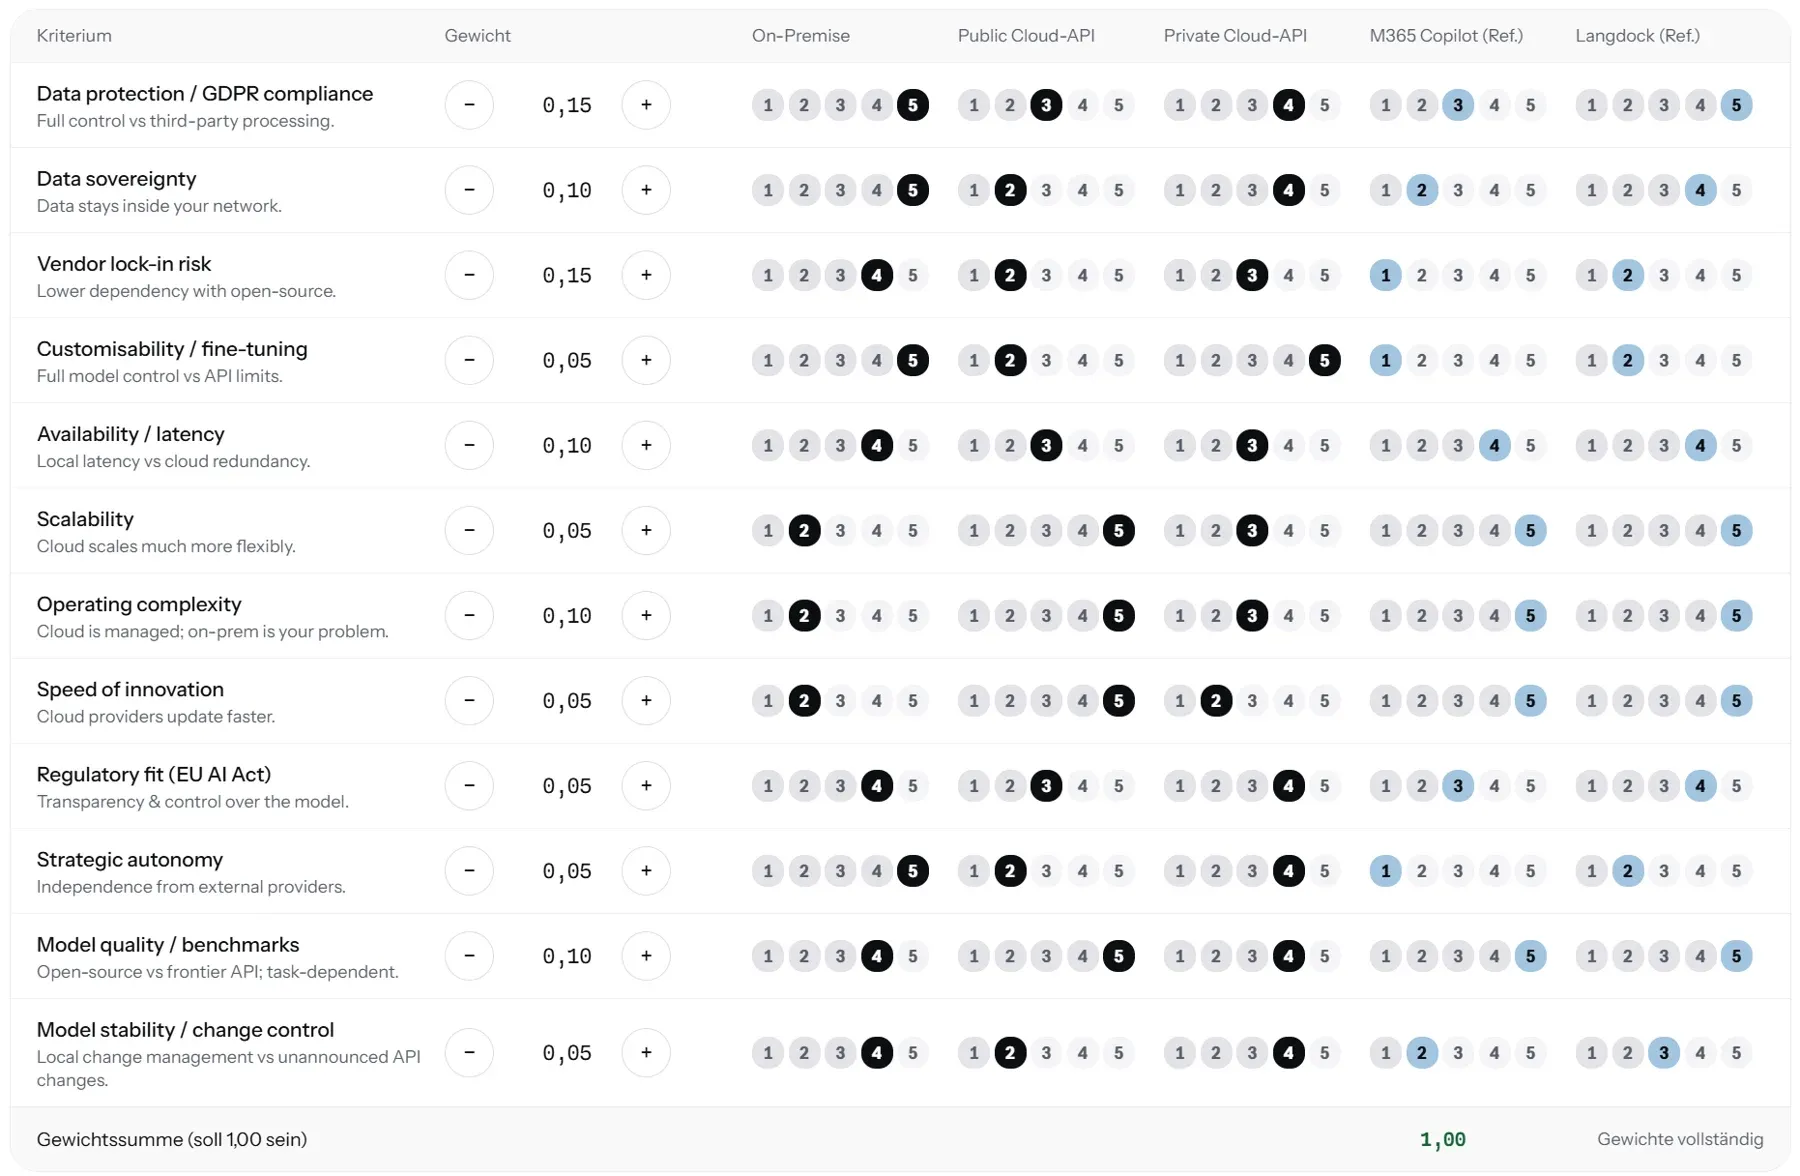Increase weight of Scalability row
The image size is (1800, 1176).
646,530
